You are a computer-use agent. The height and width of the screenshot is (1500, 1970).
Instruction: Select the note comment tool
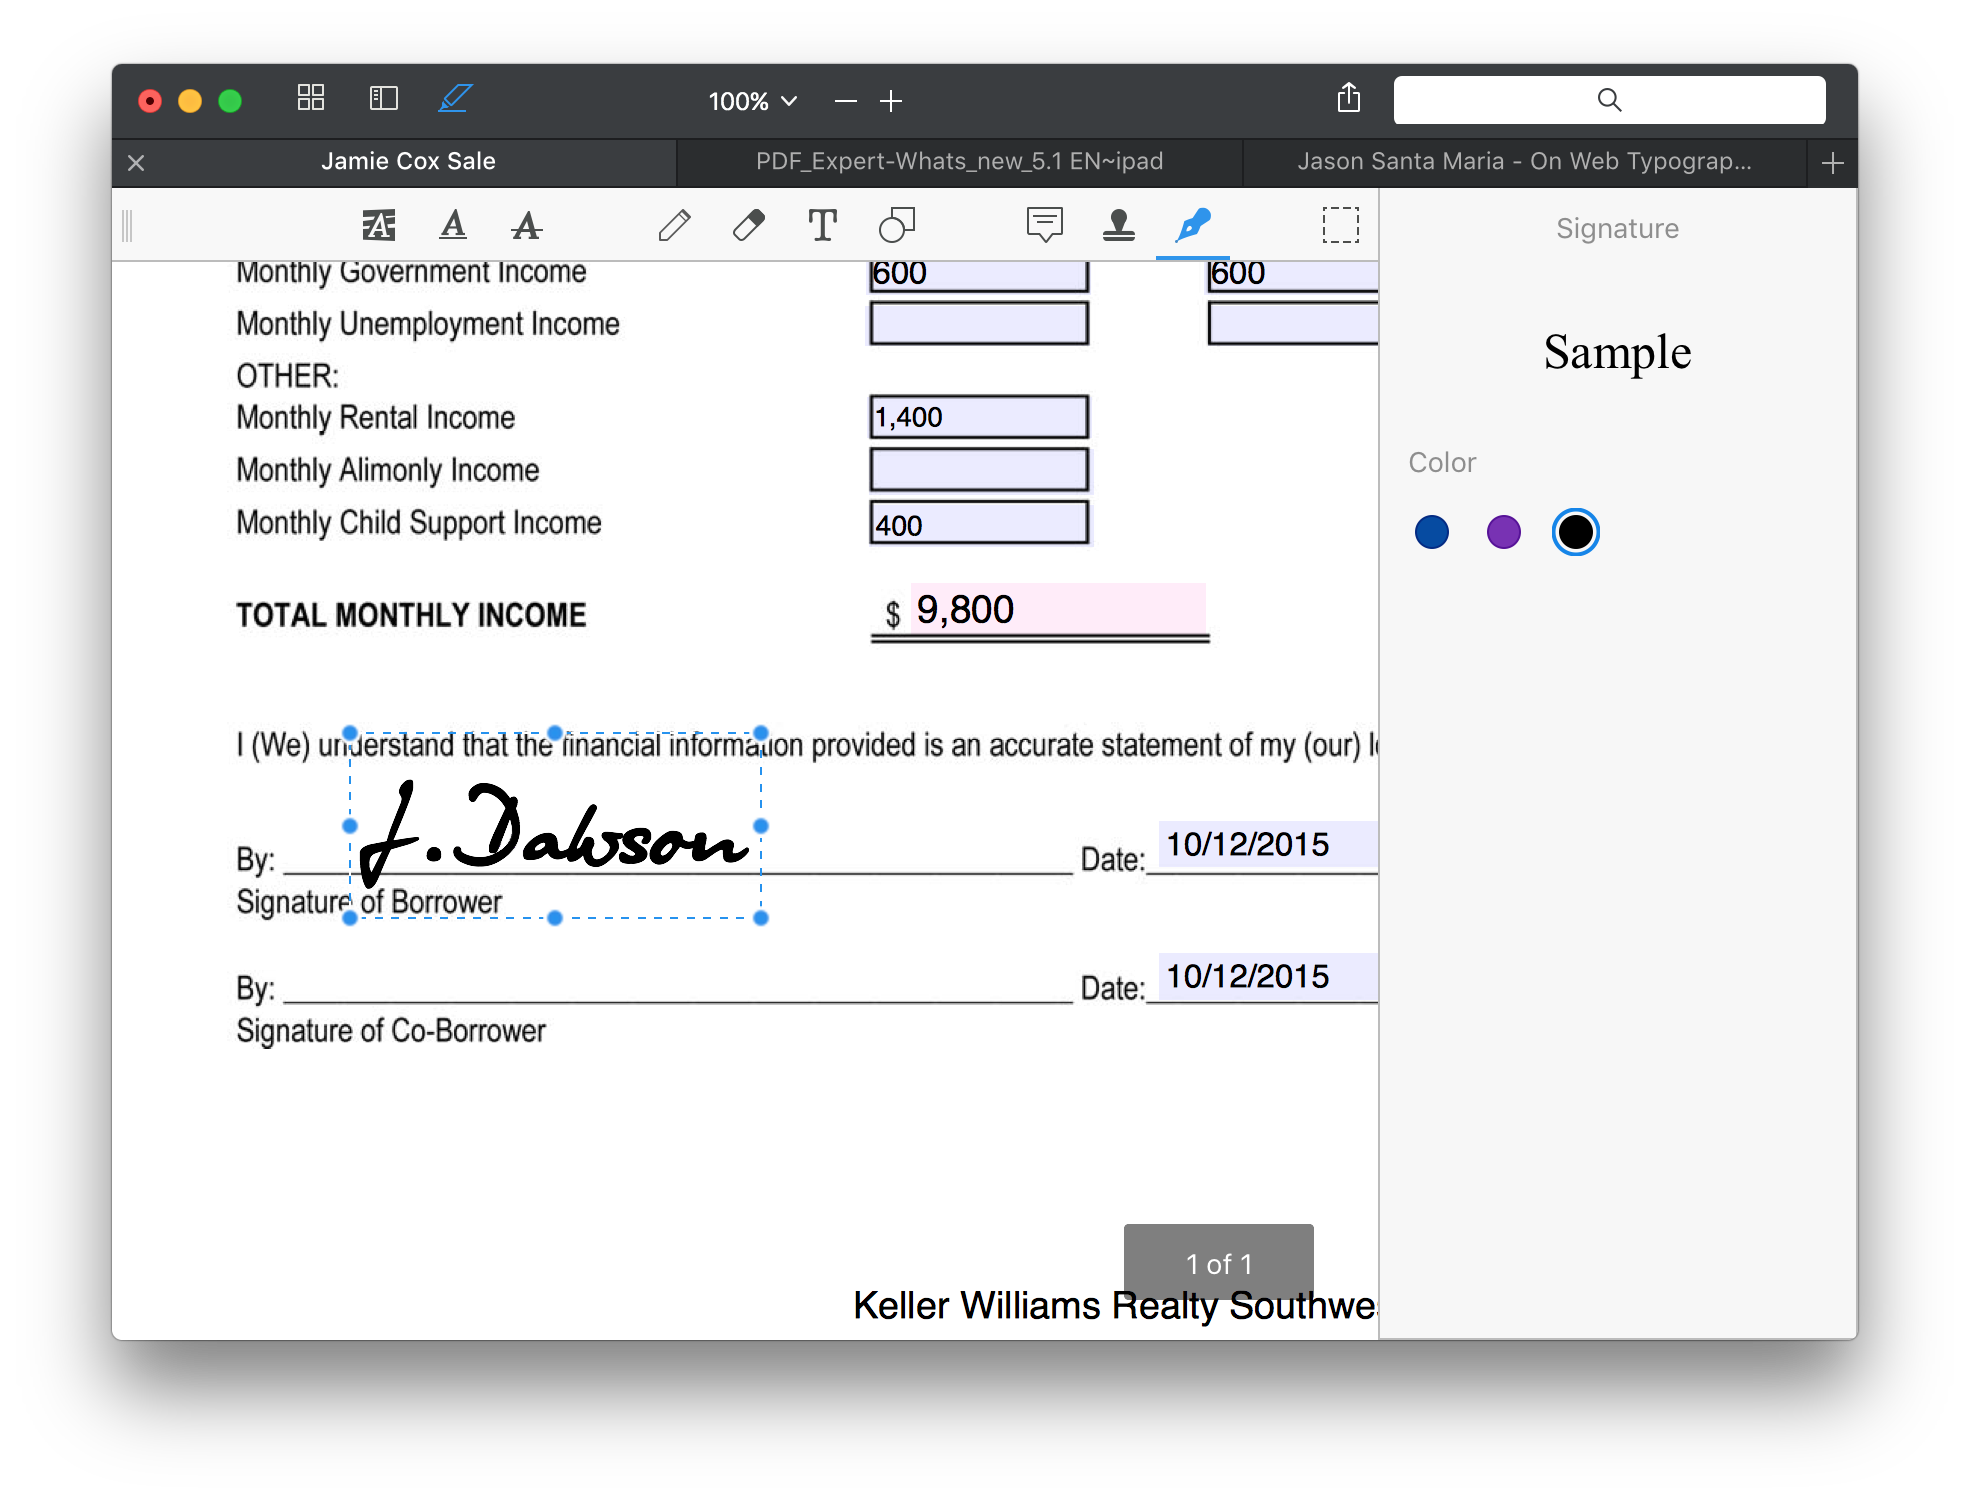(x=1045, y=225)
